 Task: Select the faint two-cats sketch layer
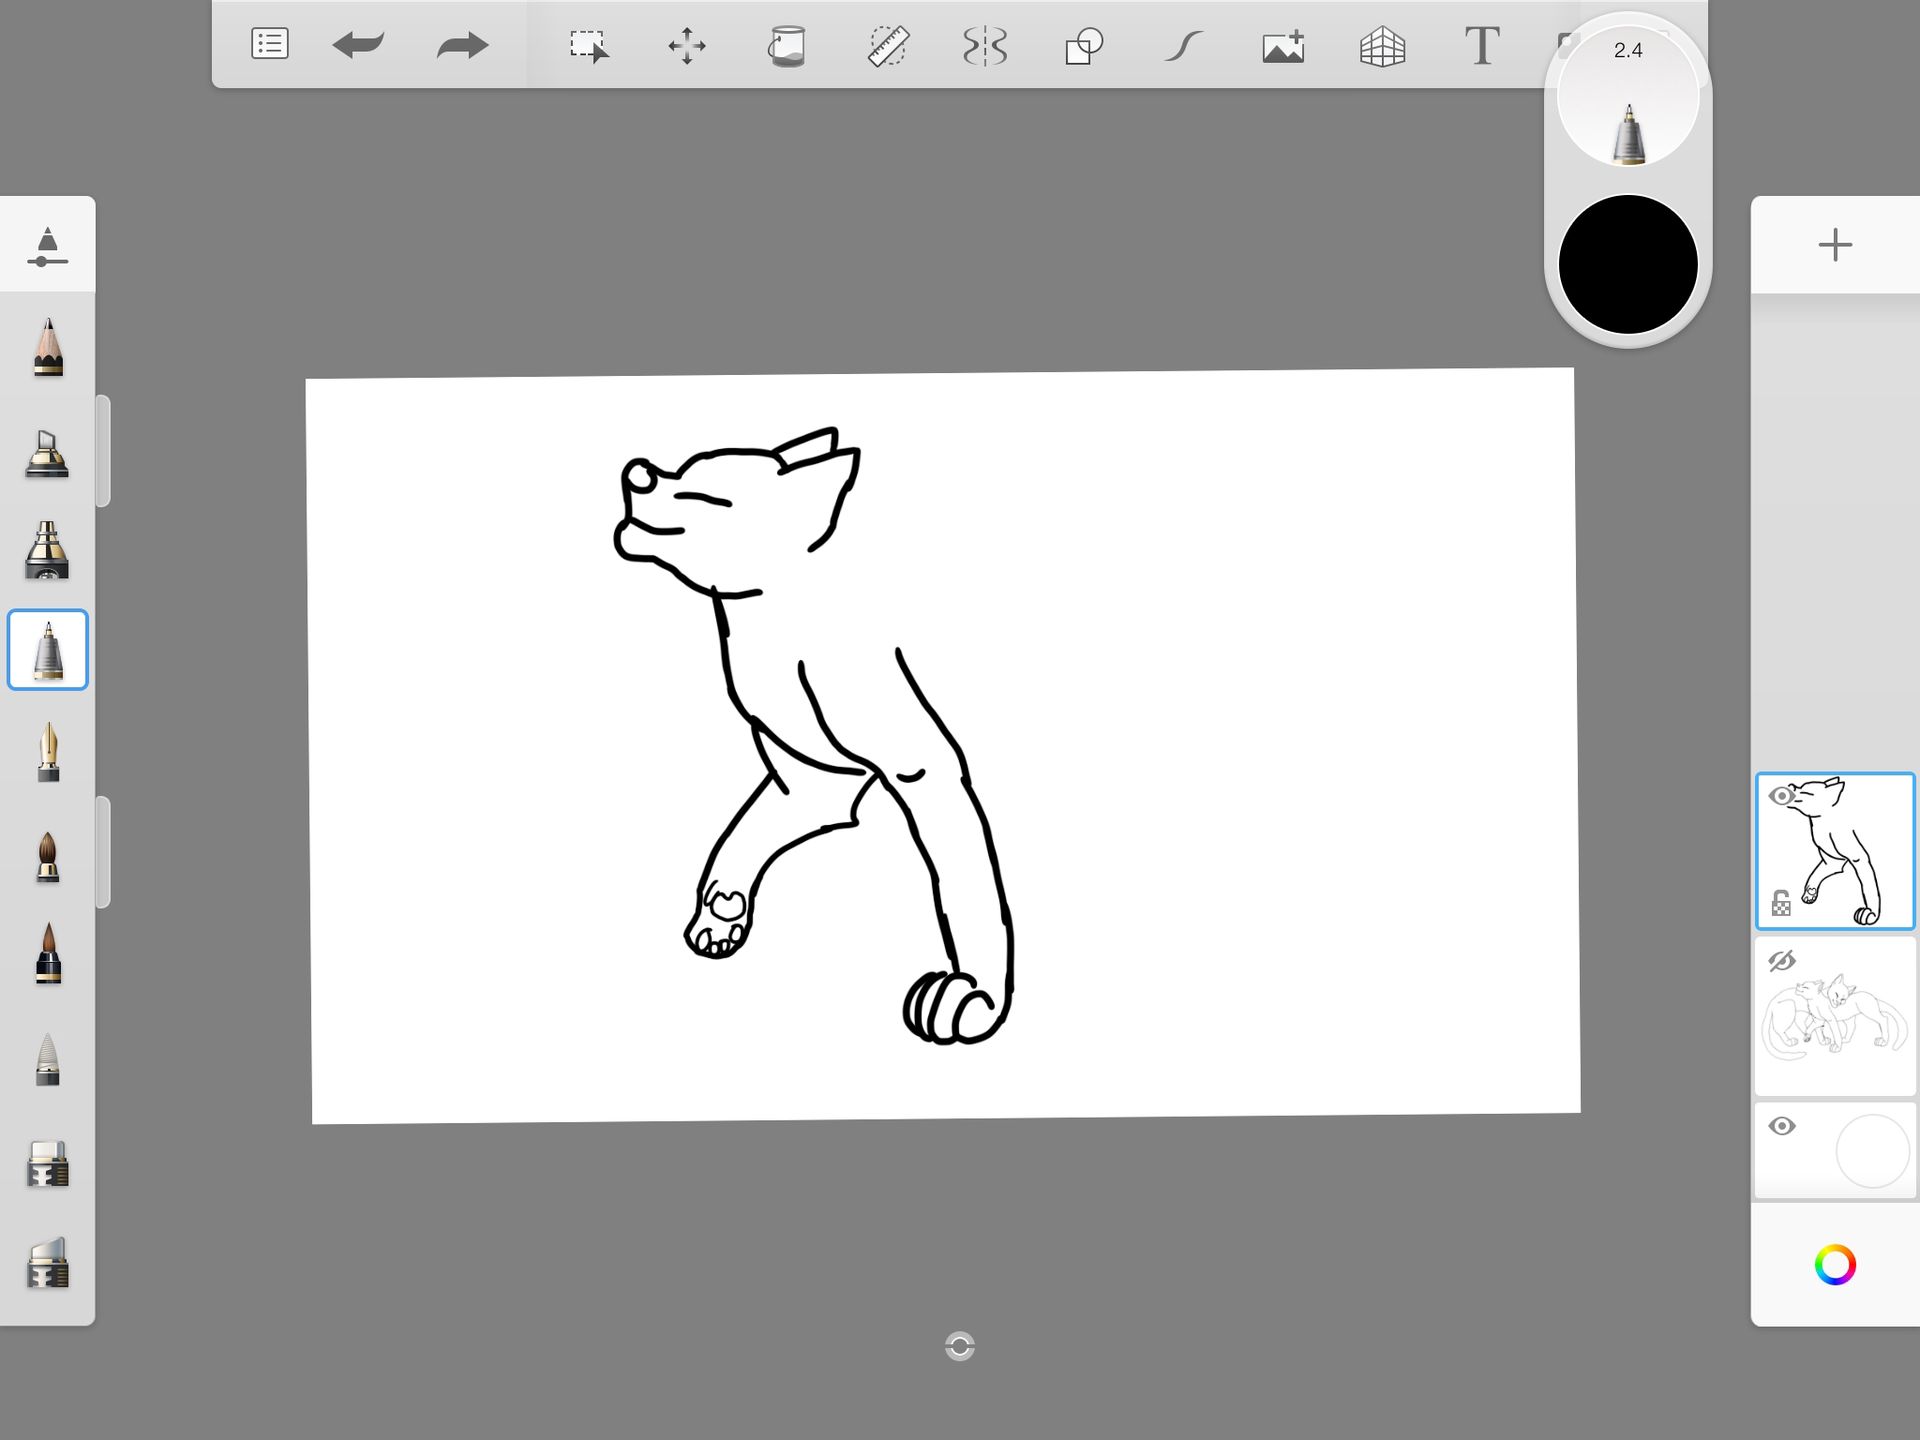click(1836, 1016)
